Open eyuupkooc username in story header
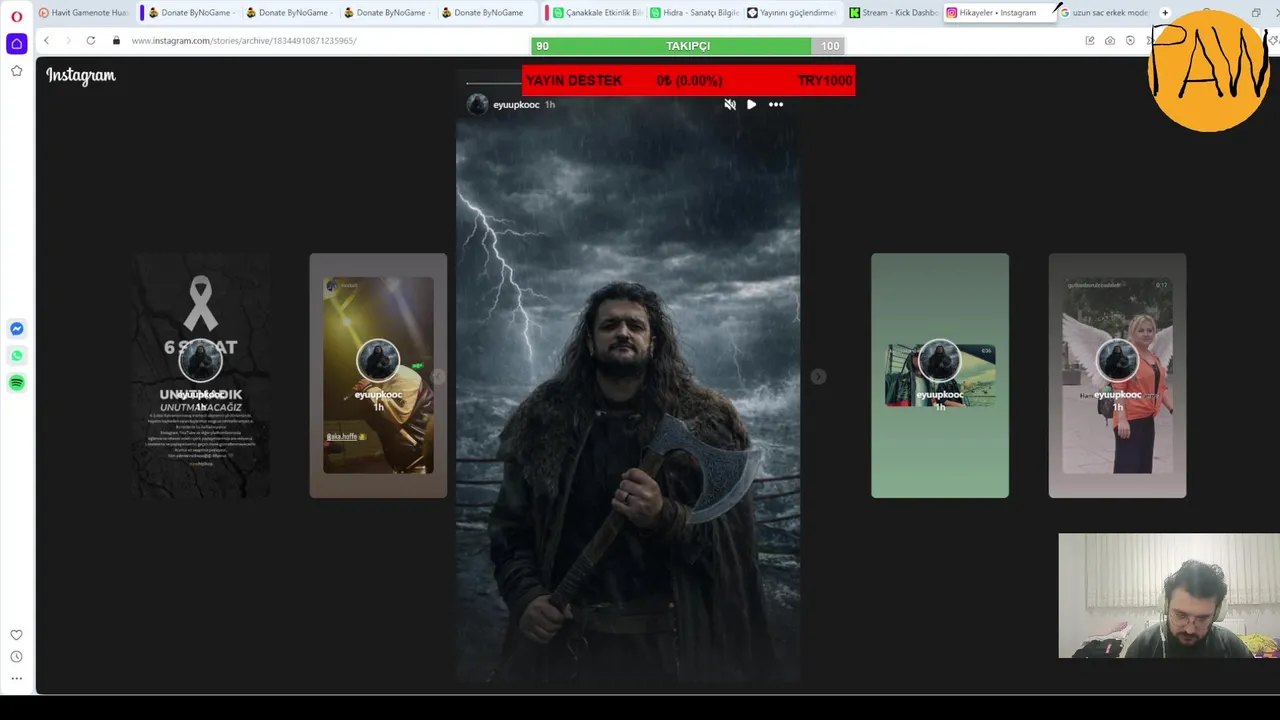The width and height of the screenshot is (1280, 720). 516,105
